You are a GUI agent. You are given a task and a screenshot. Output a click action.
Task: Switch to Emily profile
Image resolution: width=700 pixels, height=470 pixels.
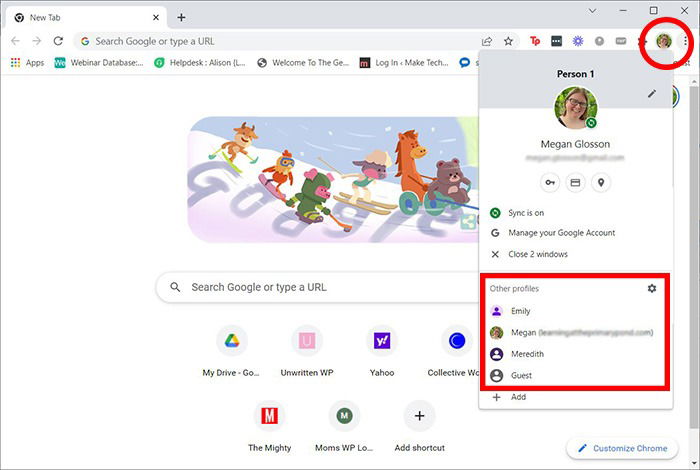click(x=575, y=311)
